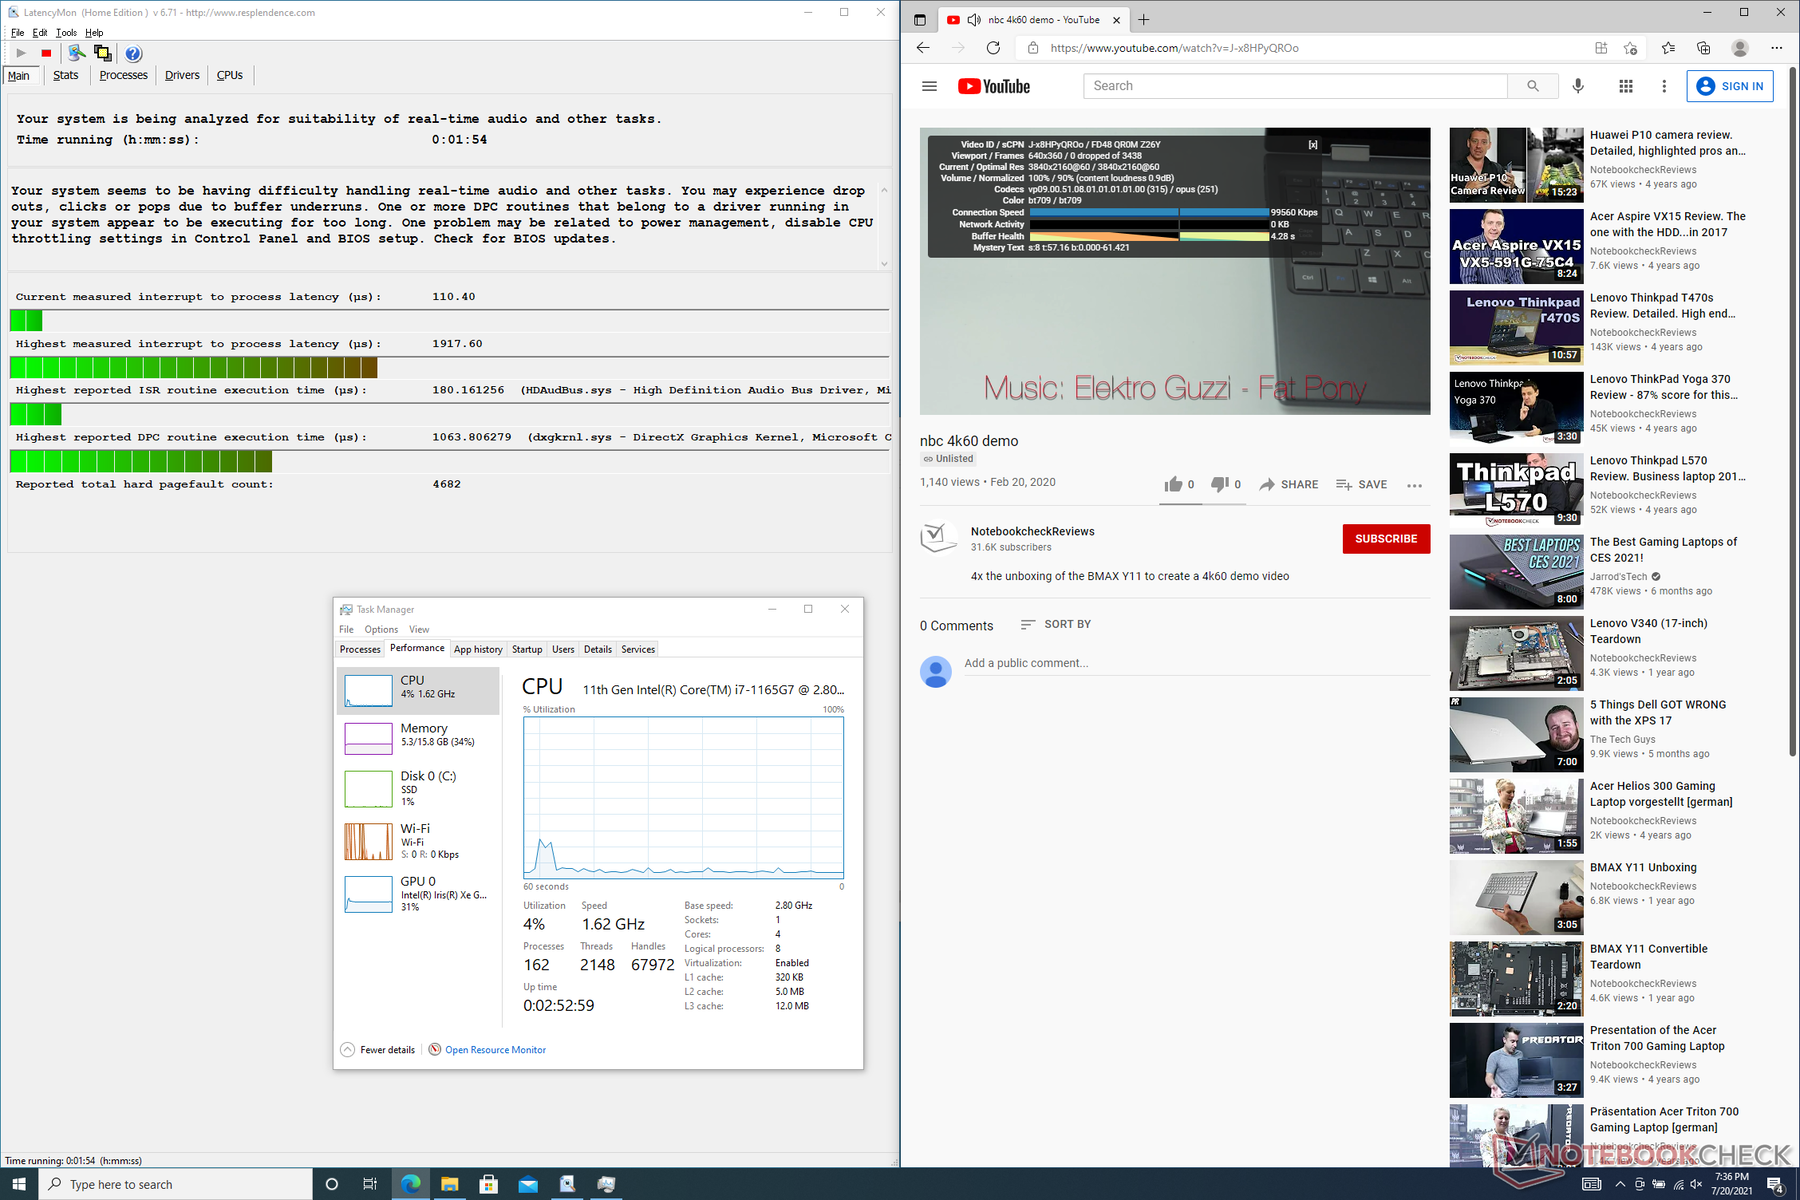Open Task Manager Details tab
This screenshot has height=1200, width=1800.
598,649
